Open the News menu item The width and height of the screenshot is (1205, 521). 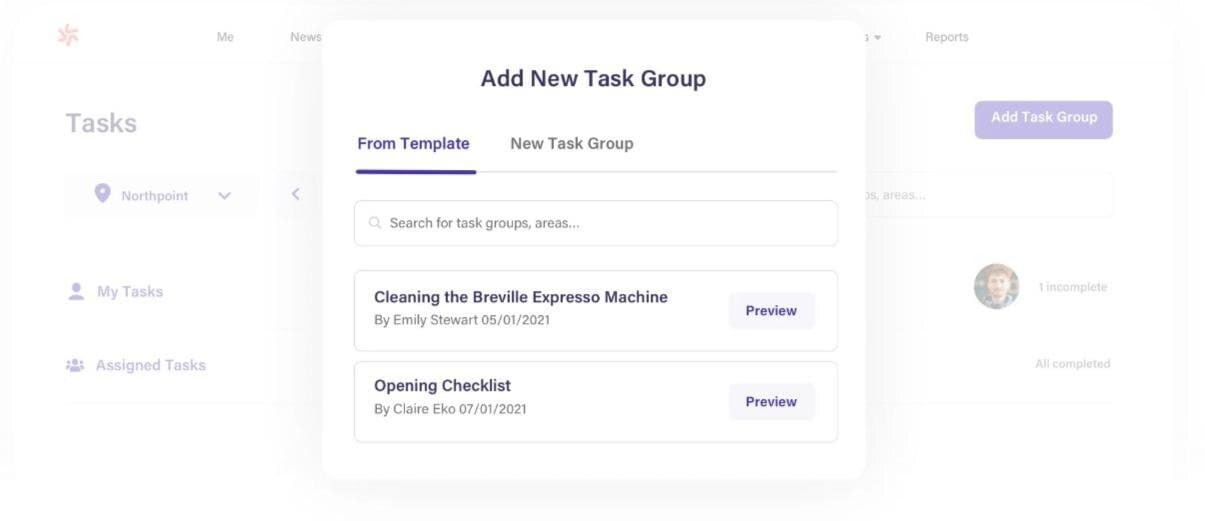(x=306, y=37)
